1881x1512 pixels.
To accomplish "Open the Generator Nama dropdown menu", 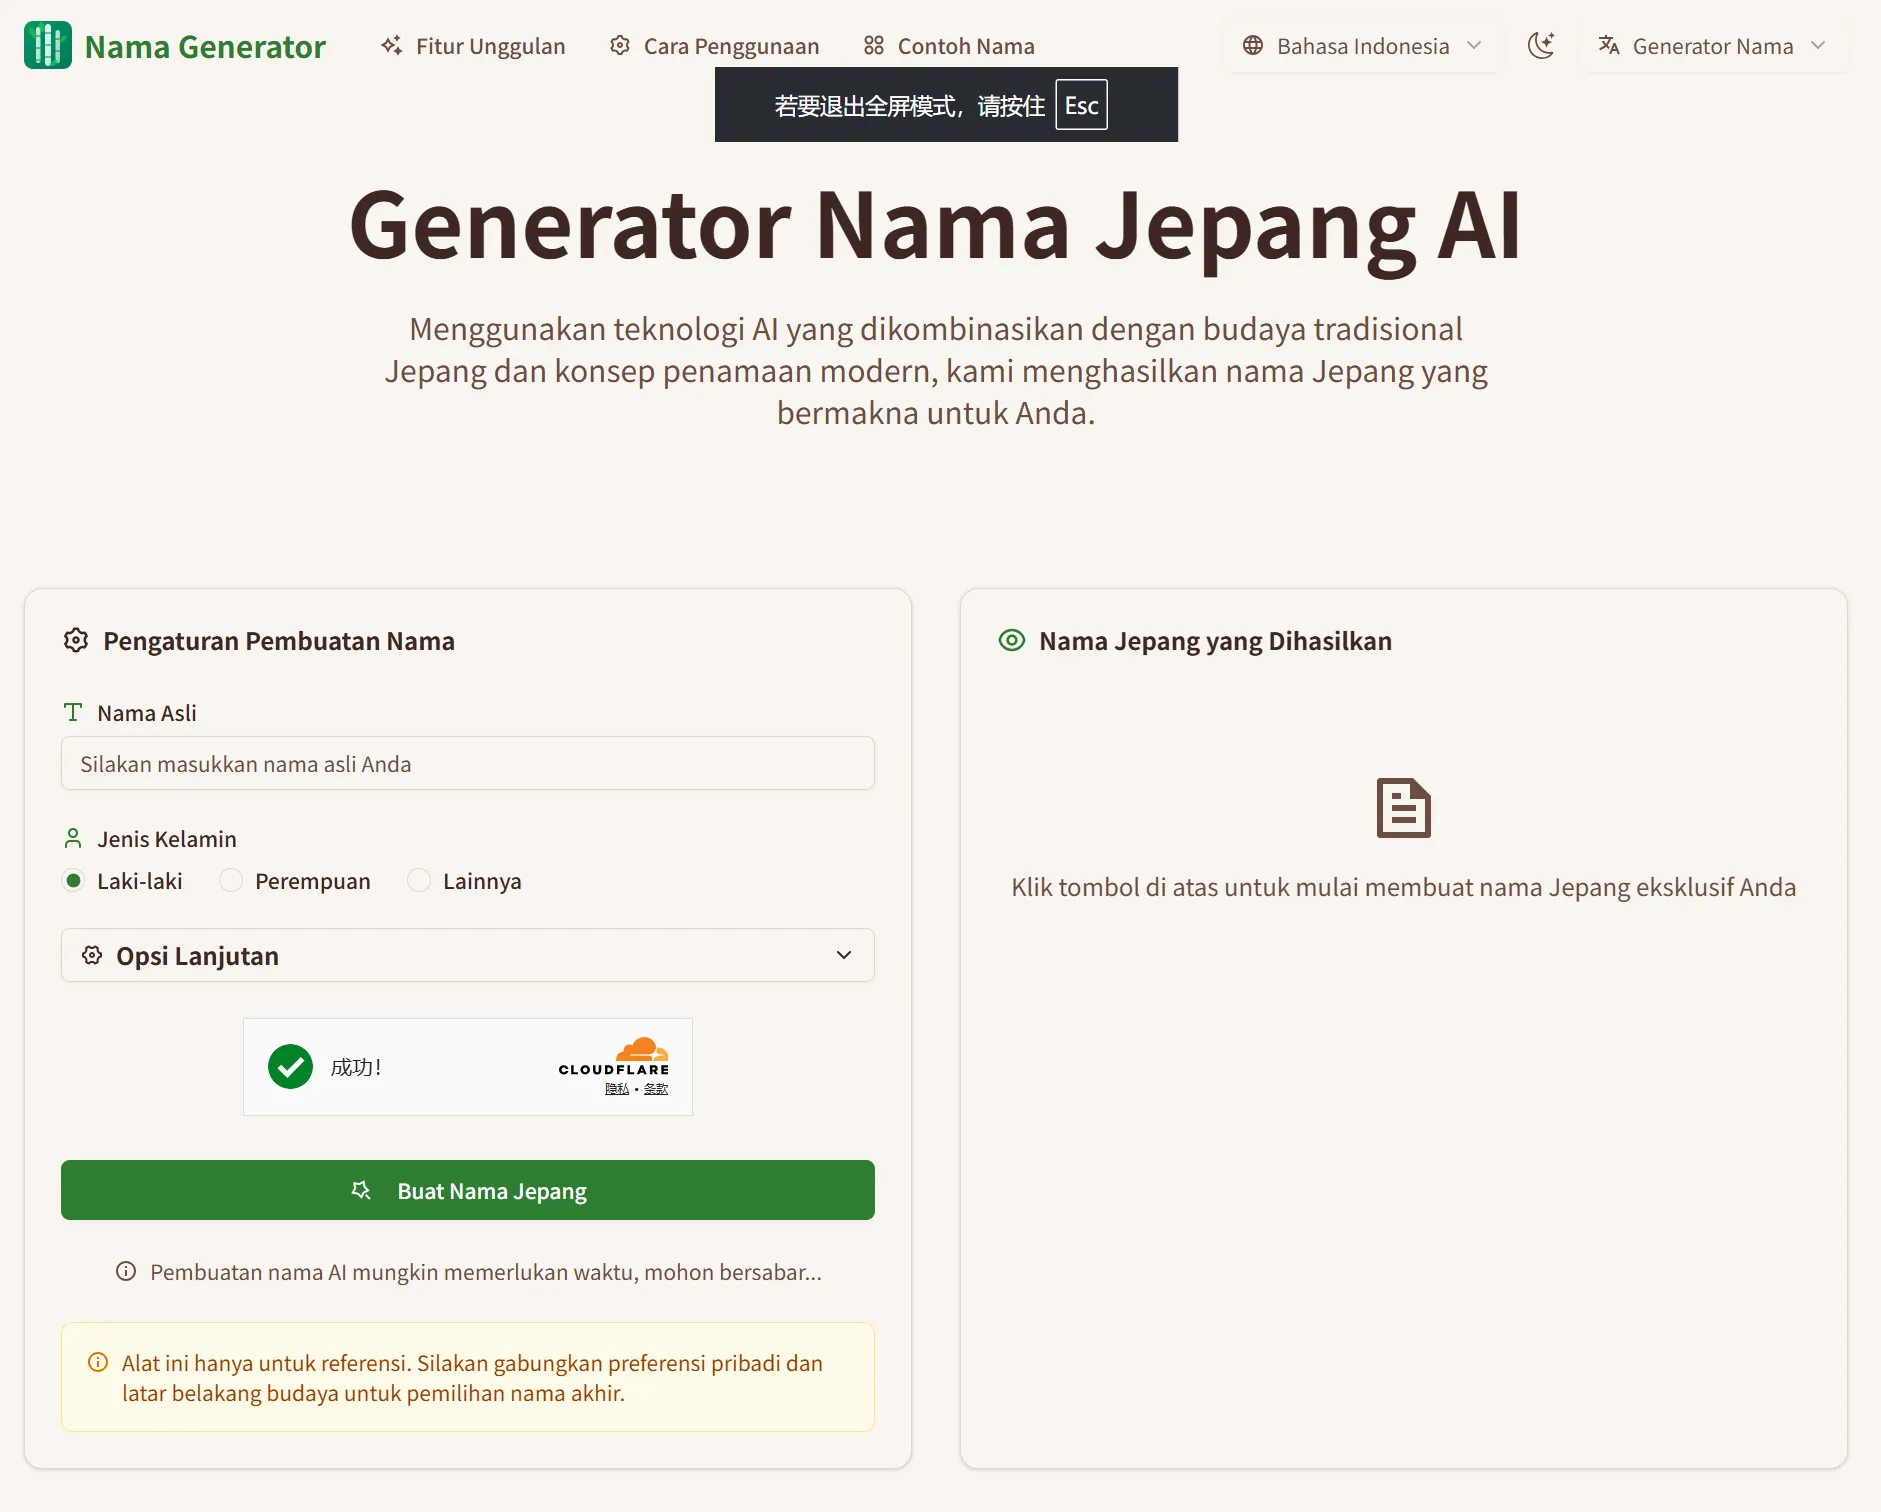I will click(x=1712, y=46).
